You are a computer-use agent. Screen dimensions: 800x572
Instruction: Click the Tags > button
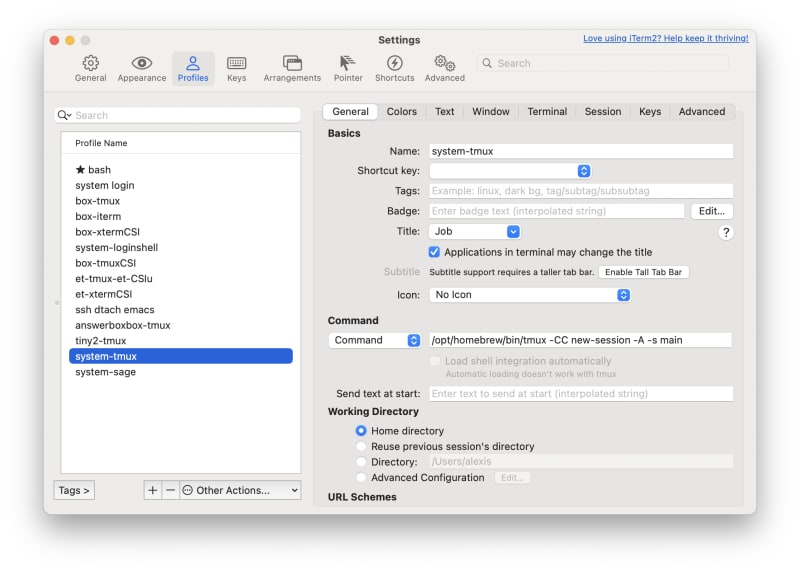(74, 490)
